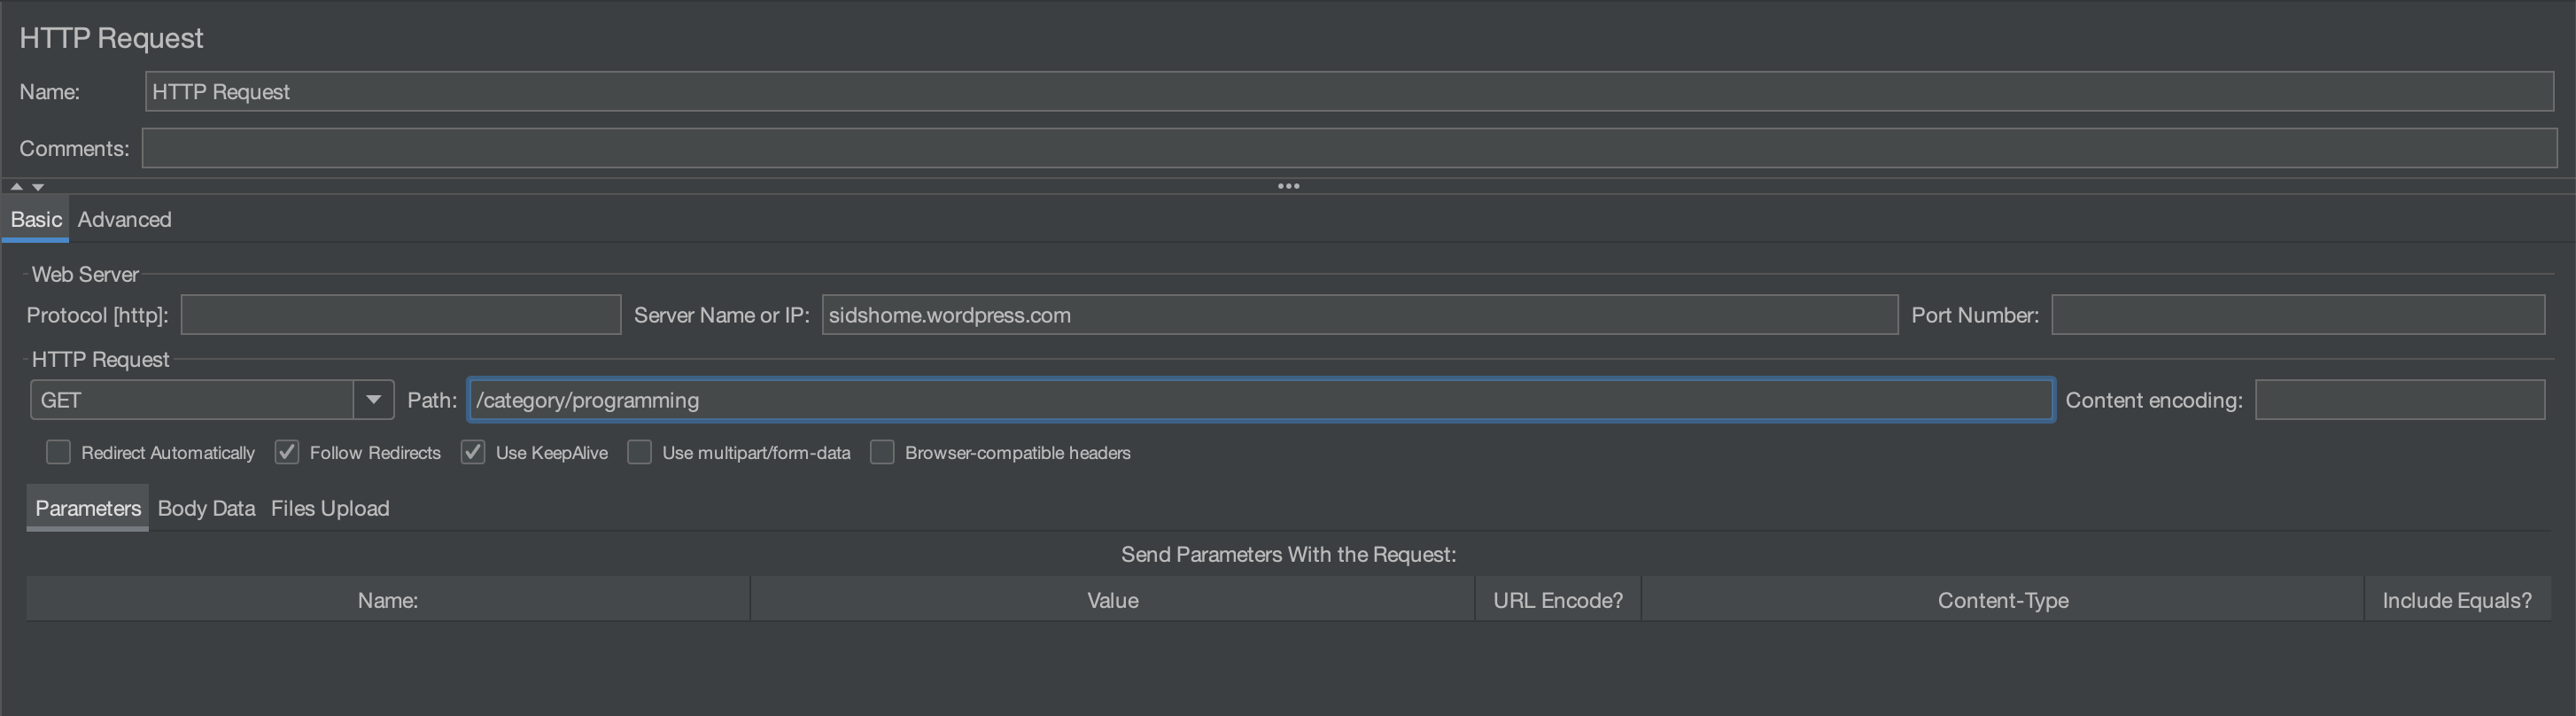Enable Use multipart/form-data checkbox
Image resolution: width=2576 pixels, height=716 pixels.
[x=640, y=452]
